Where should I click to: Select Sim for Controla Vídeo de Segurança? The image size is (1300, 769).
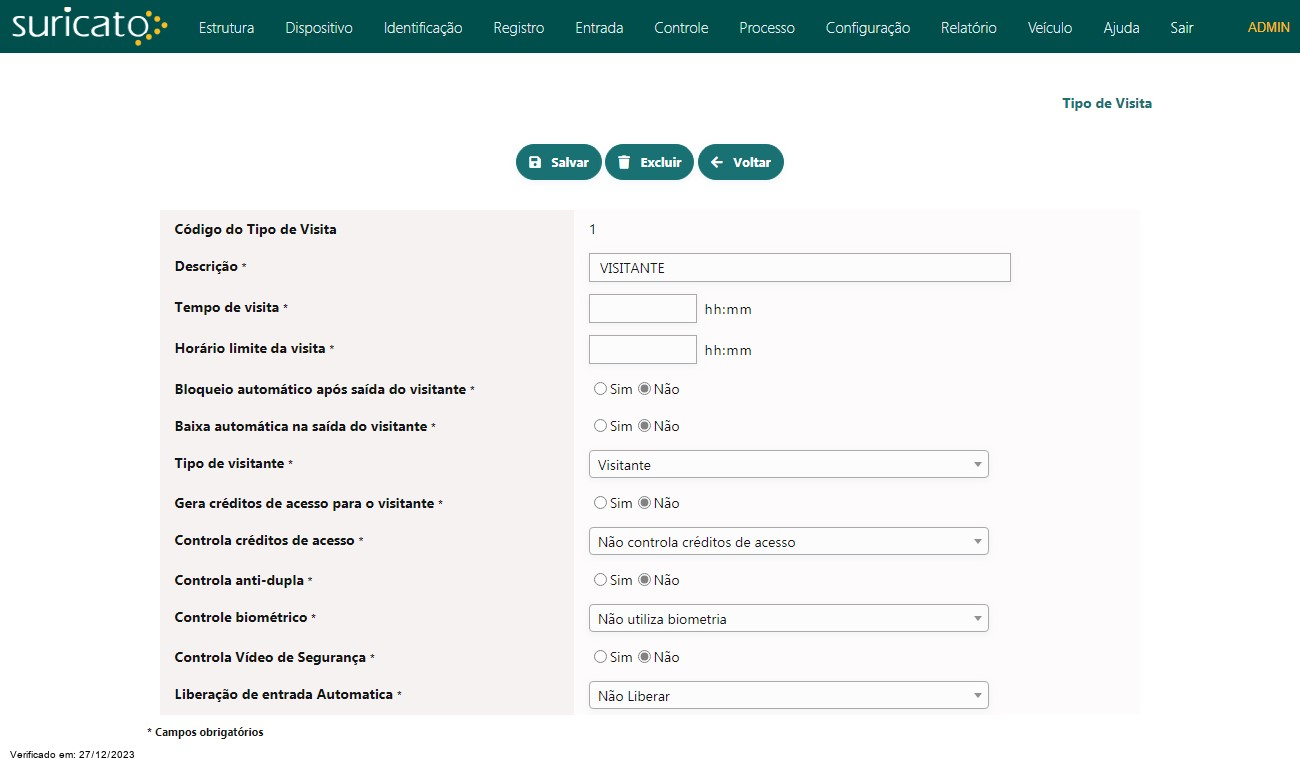pos(600,657)
